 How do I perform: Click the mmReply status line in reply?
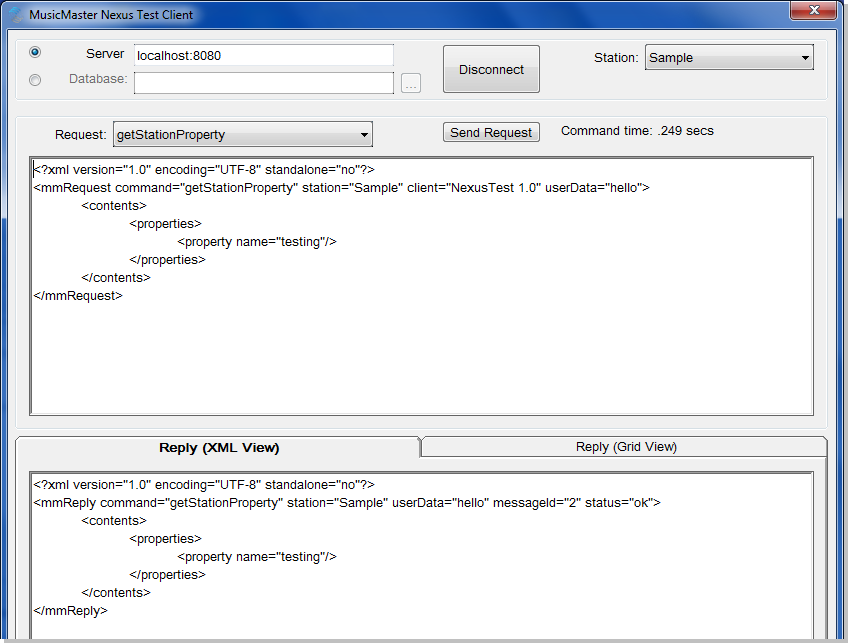[347, 503]
